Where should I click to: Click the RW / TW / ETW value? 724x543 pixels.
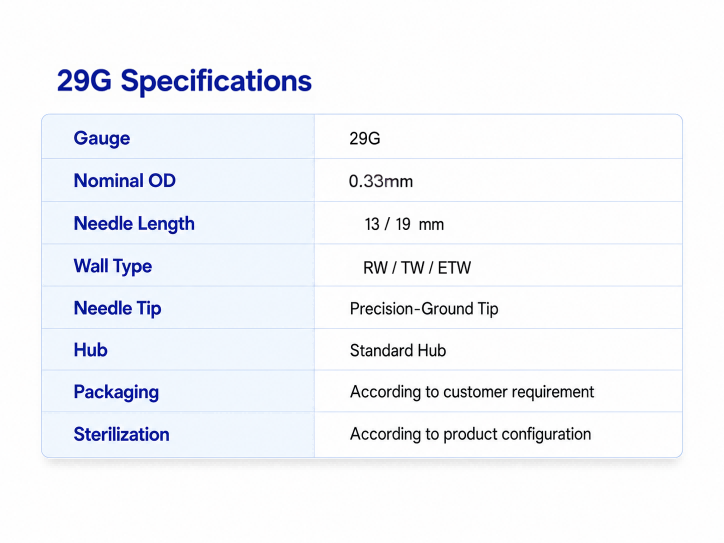tap(417, 268)
